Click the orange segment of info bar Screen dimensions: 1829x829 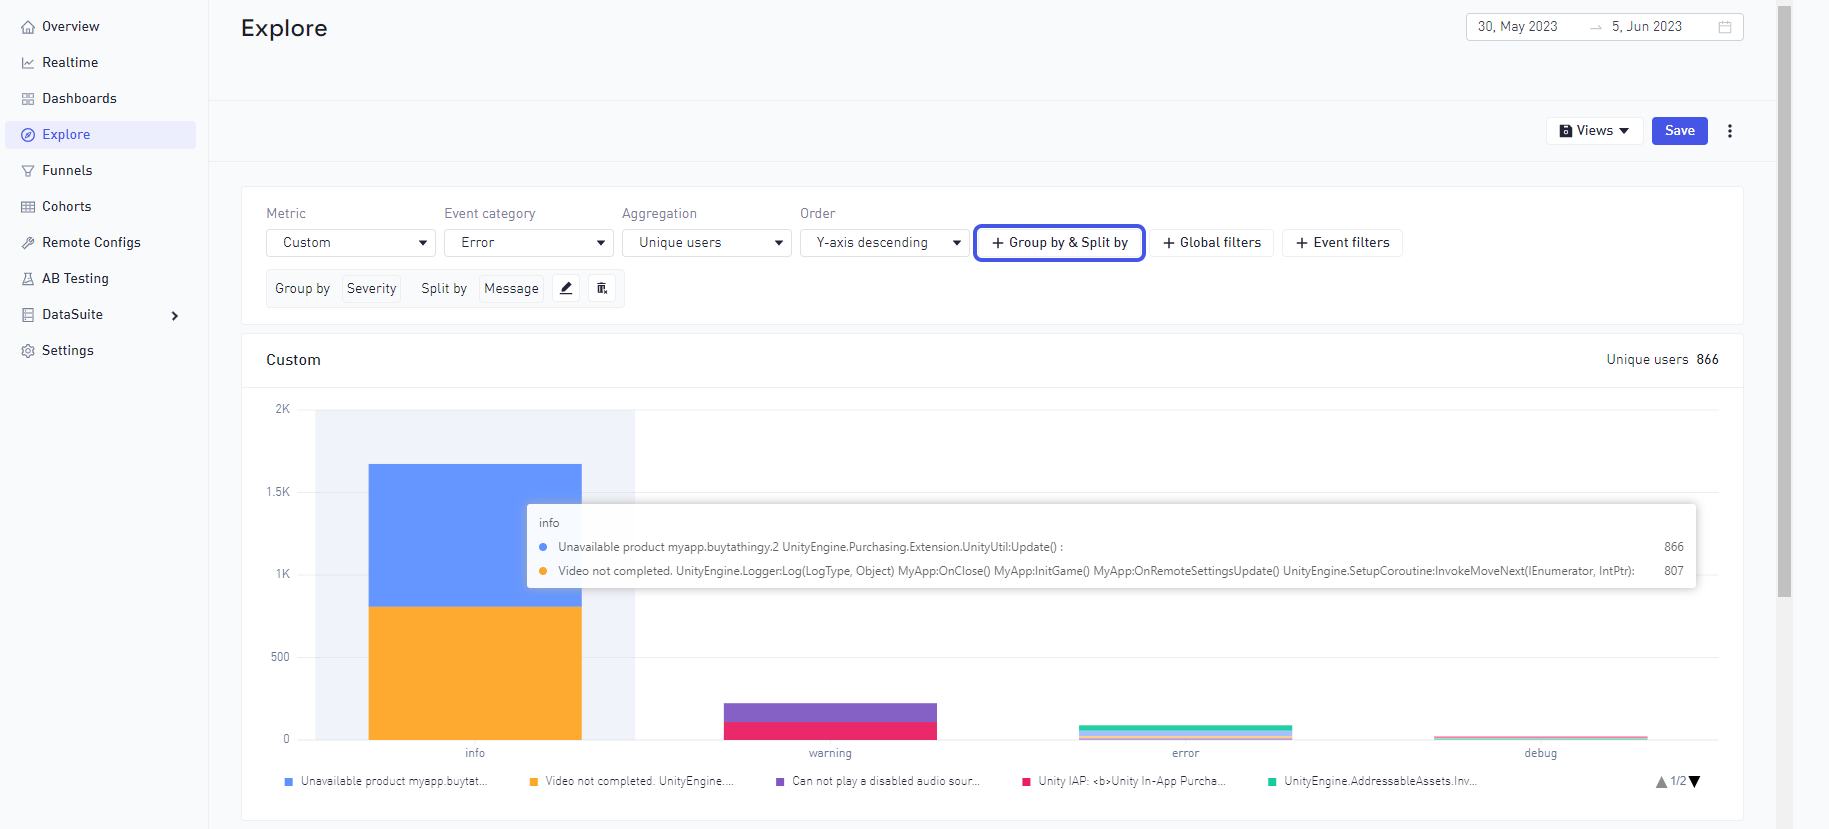coord(475,673)
